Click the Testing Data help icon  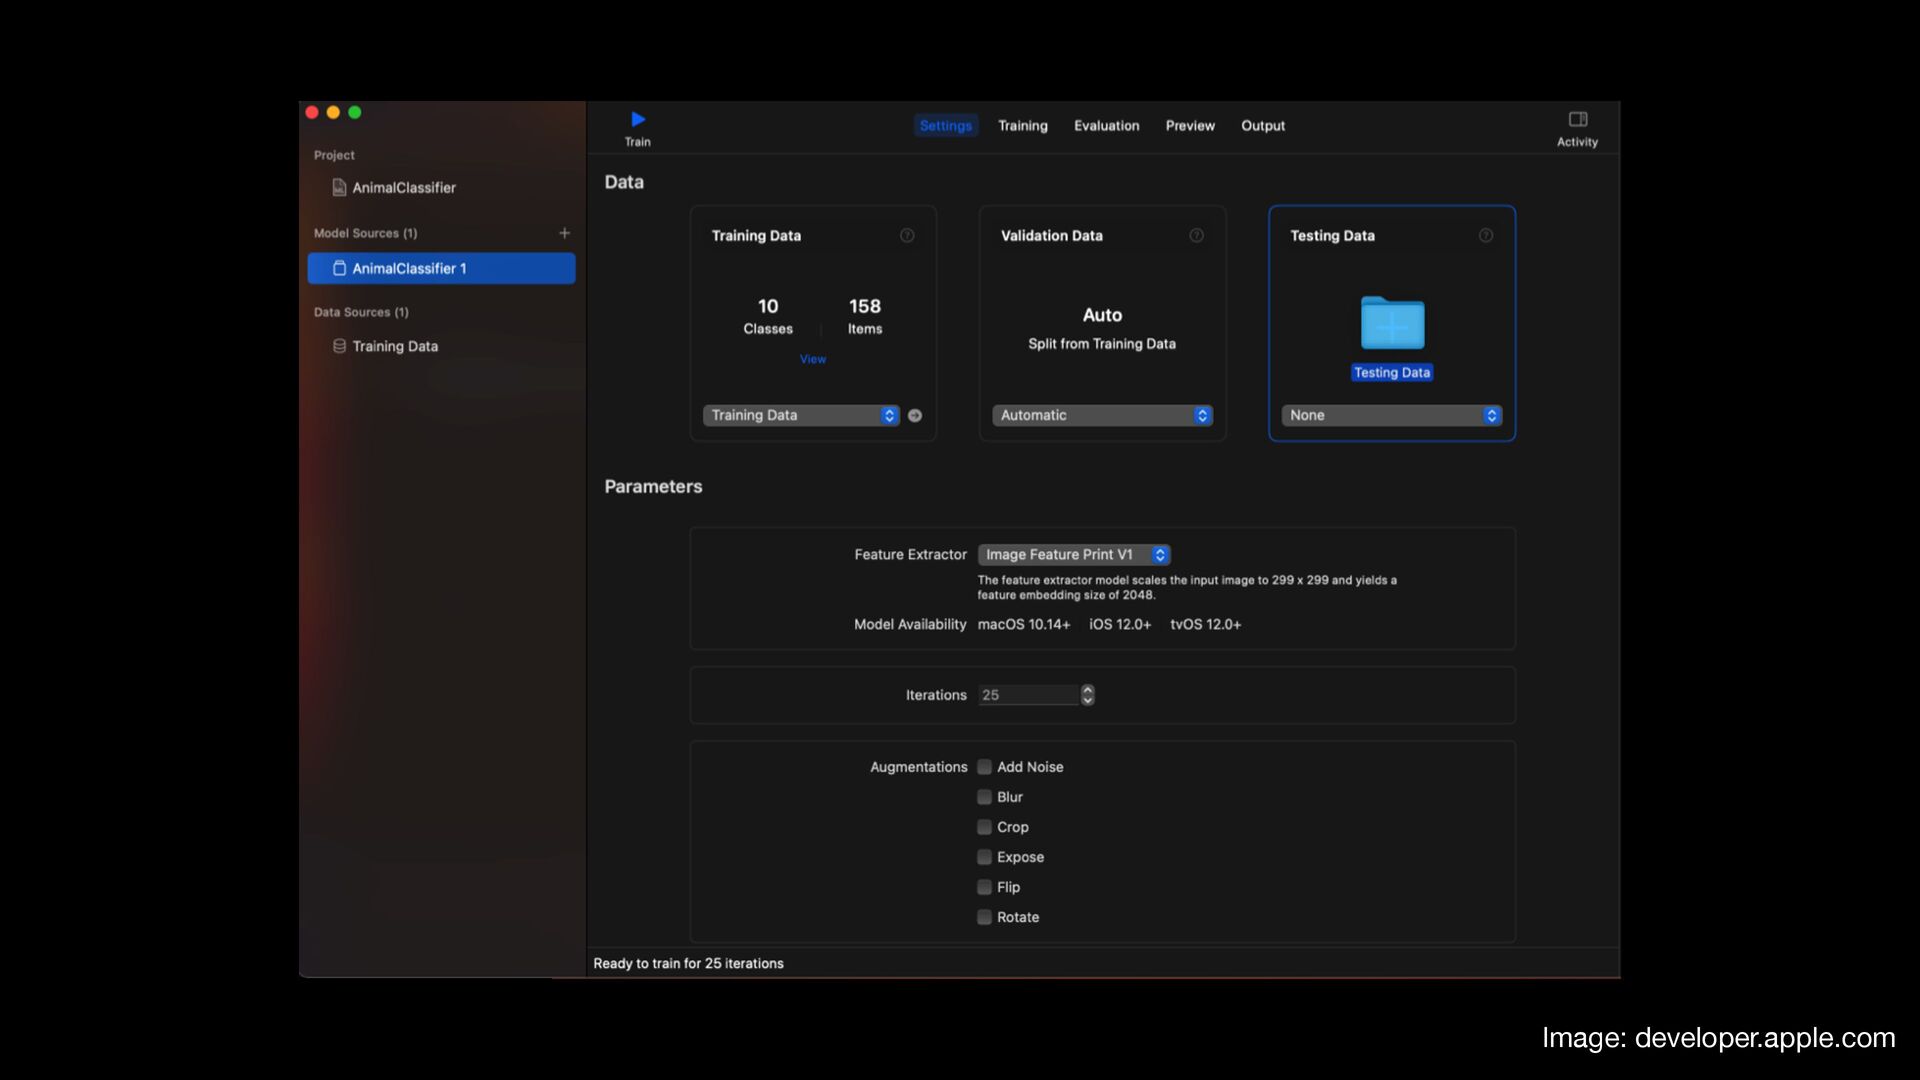[1486, 236]
